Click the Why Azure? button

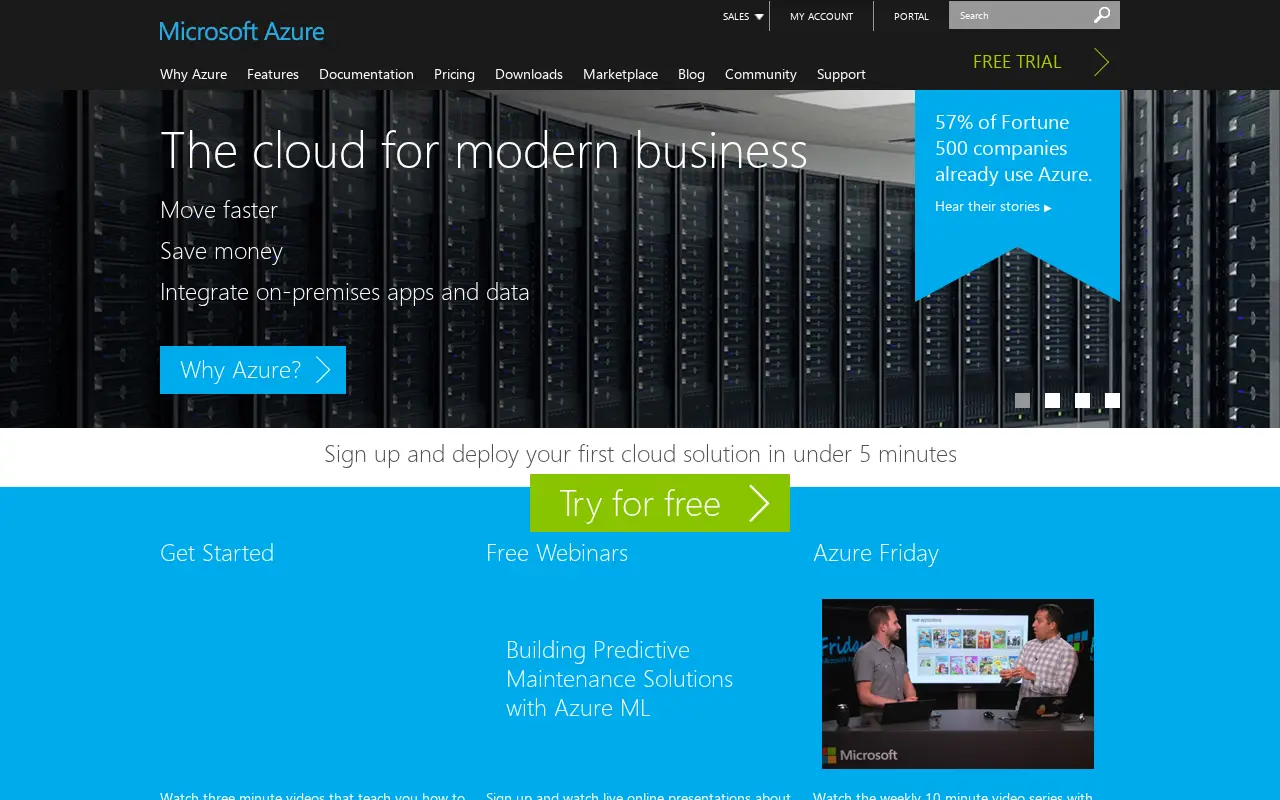pyautogui.click(x=253, y=370)
